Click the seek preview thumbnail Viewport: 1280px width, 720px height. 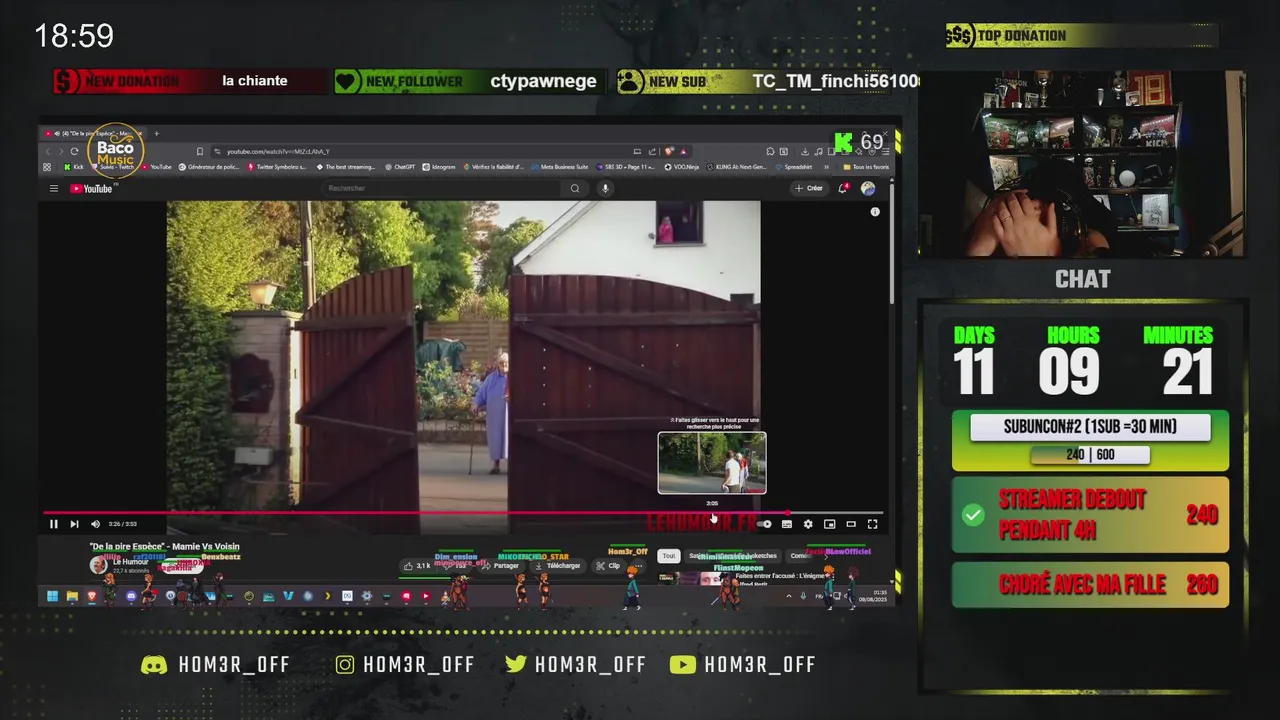[x=712, y=463]
